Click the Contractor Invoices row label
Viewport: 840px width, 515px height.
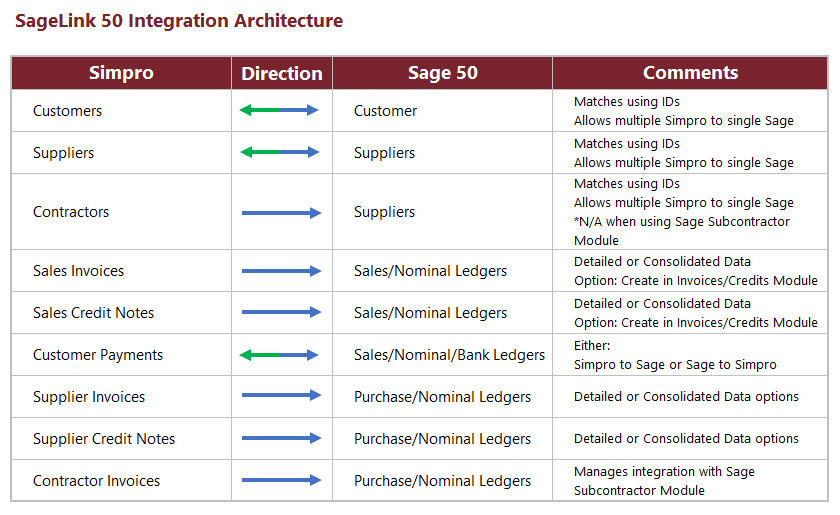coord(96,481)
